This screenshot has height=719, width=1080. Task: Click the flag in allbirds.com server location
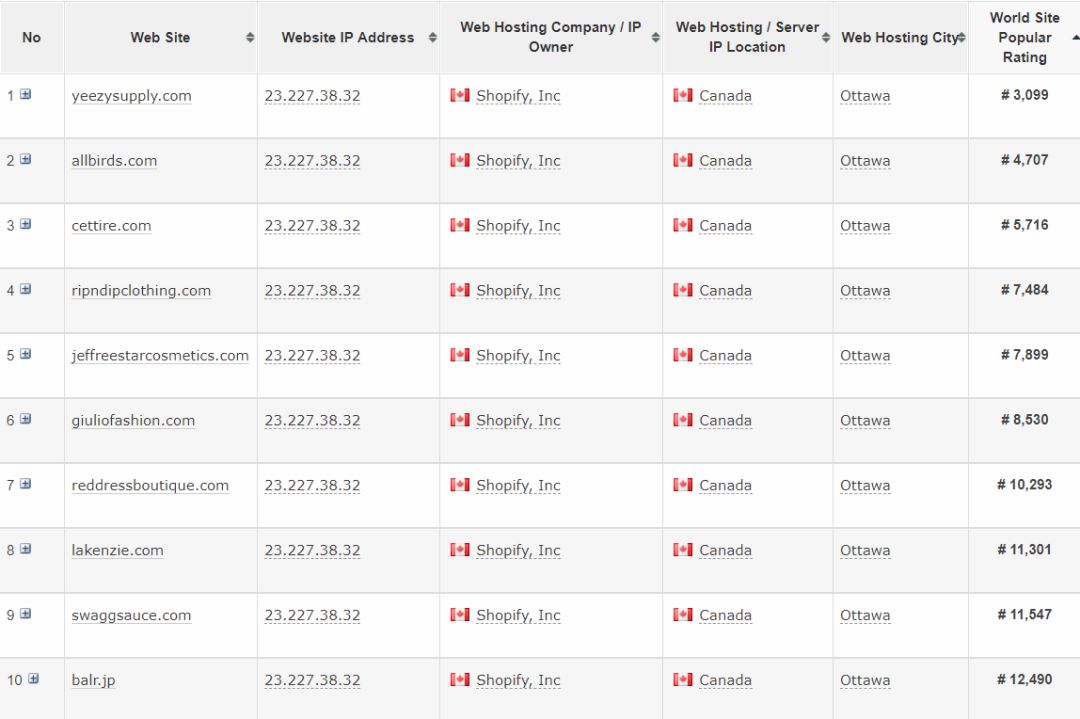[683, 160]
